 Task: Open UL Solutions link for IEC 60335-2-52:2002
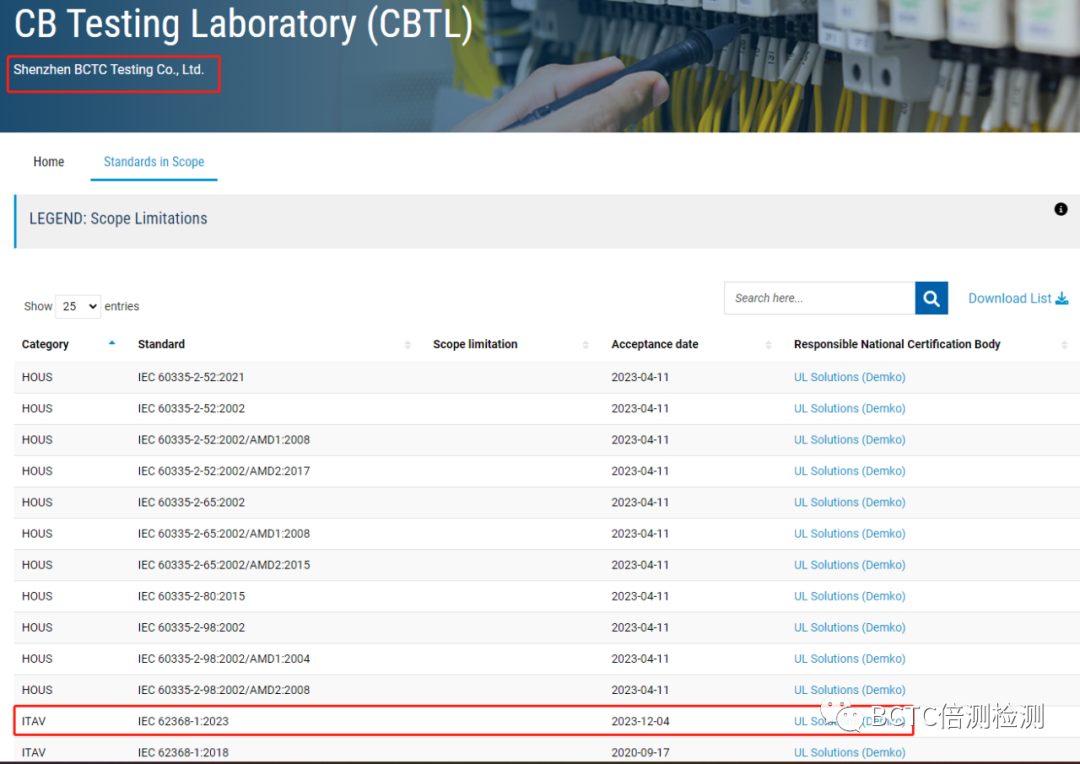tap(849, 409)
